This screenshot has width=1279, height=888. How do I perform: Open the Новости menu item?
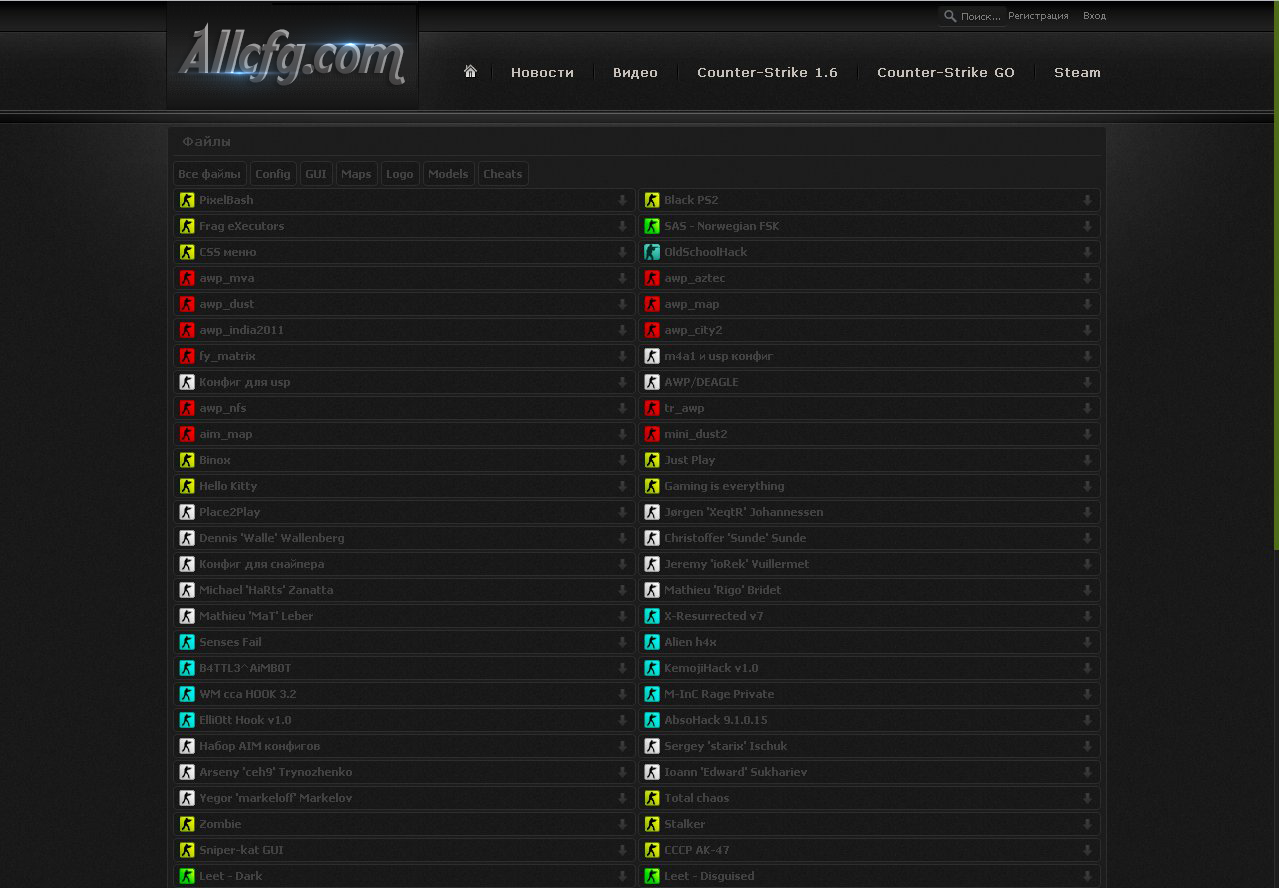tap(542, 72)
